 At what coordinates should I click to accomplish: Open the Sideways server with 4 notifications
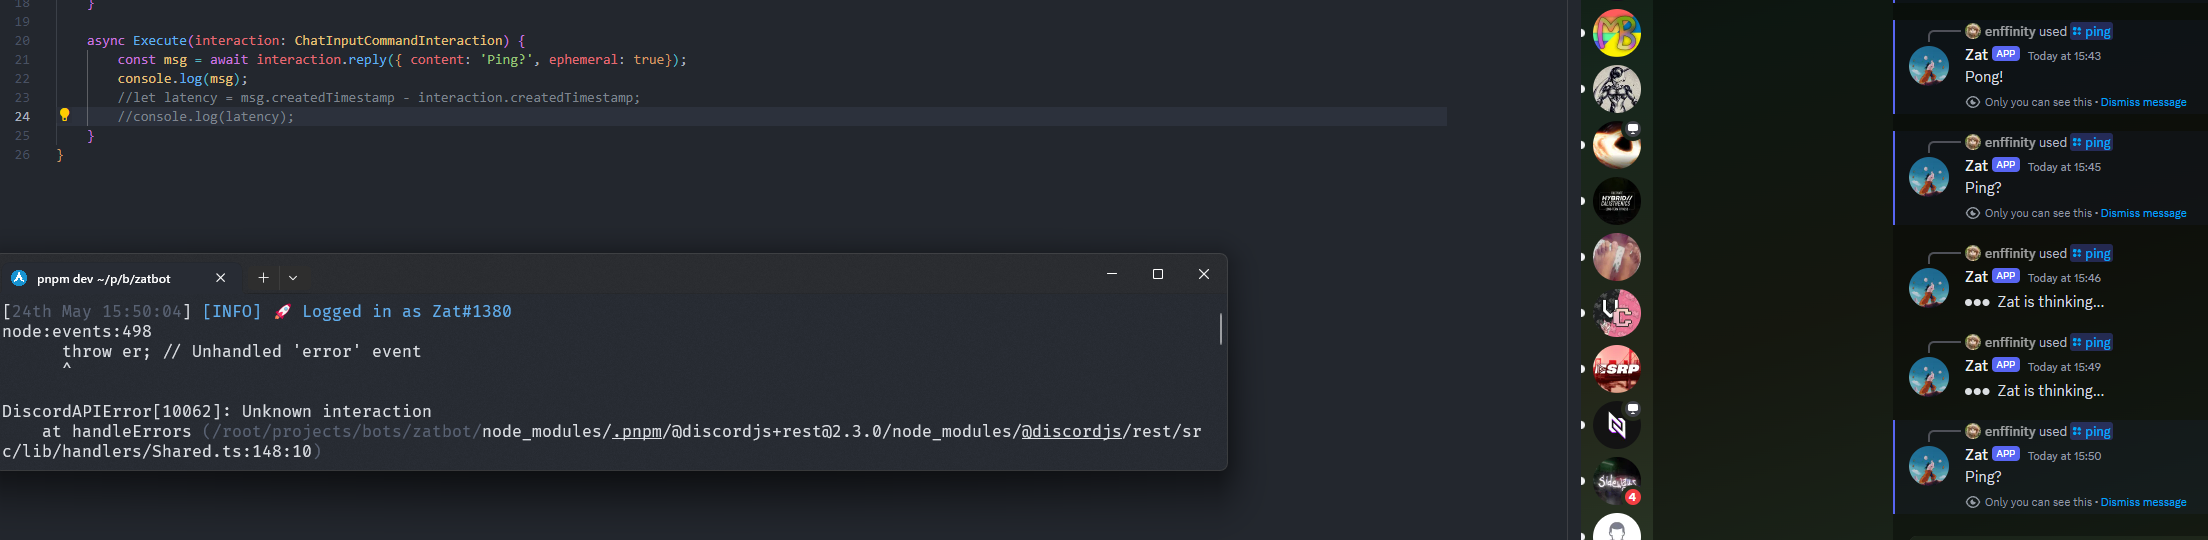point(1617,481)
